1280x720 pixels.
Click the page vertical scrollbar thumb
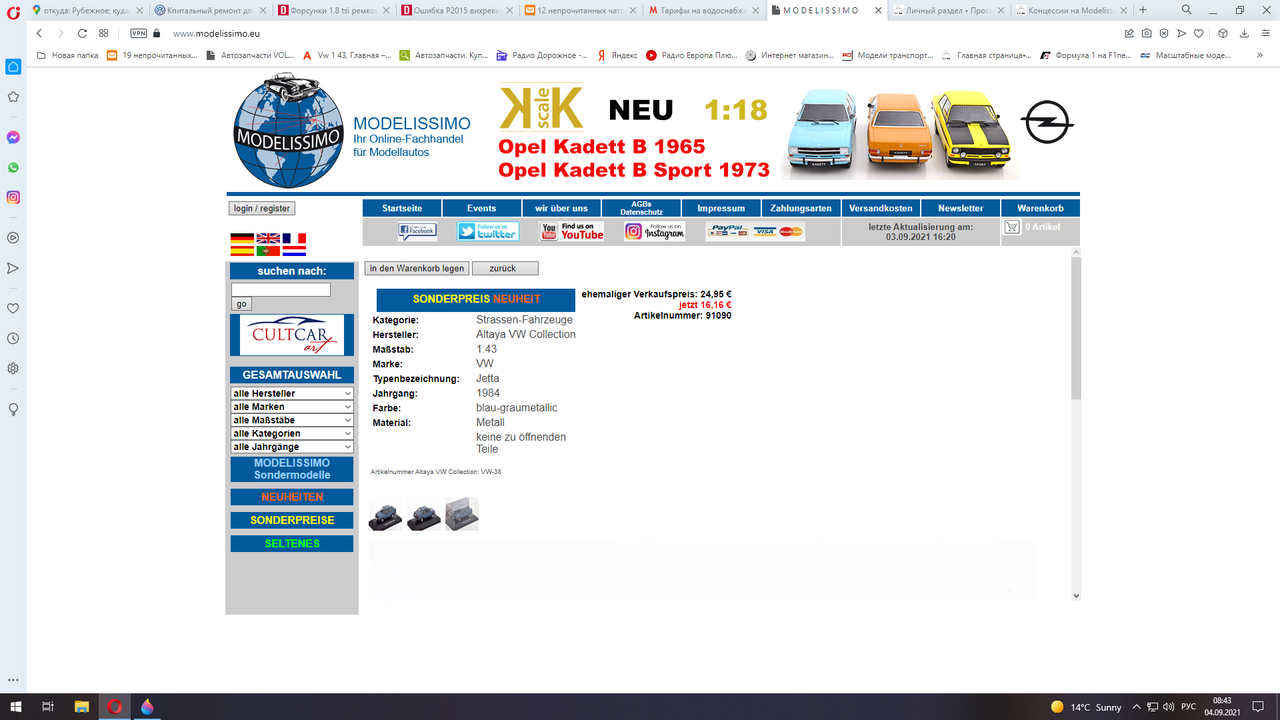(1076, 329)
